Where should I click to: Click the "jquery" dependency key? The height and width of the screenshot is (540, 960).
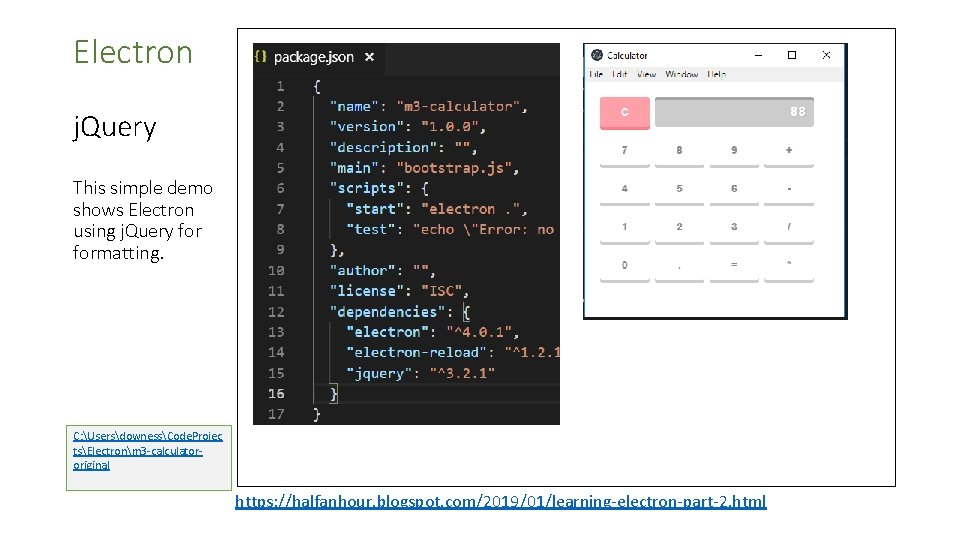tap(379, 373)
